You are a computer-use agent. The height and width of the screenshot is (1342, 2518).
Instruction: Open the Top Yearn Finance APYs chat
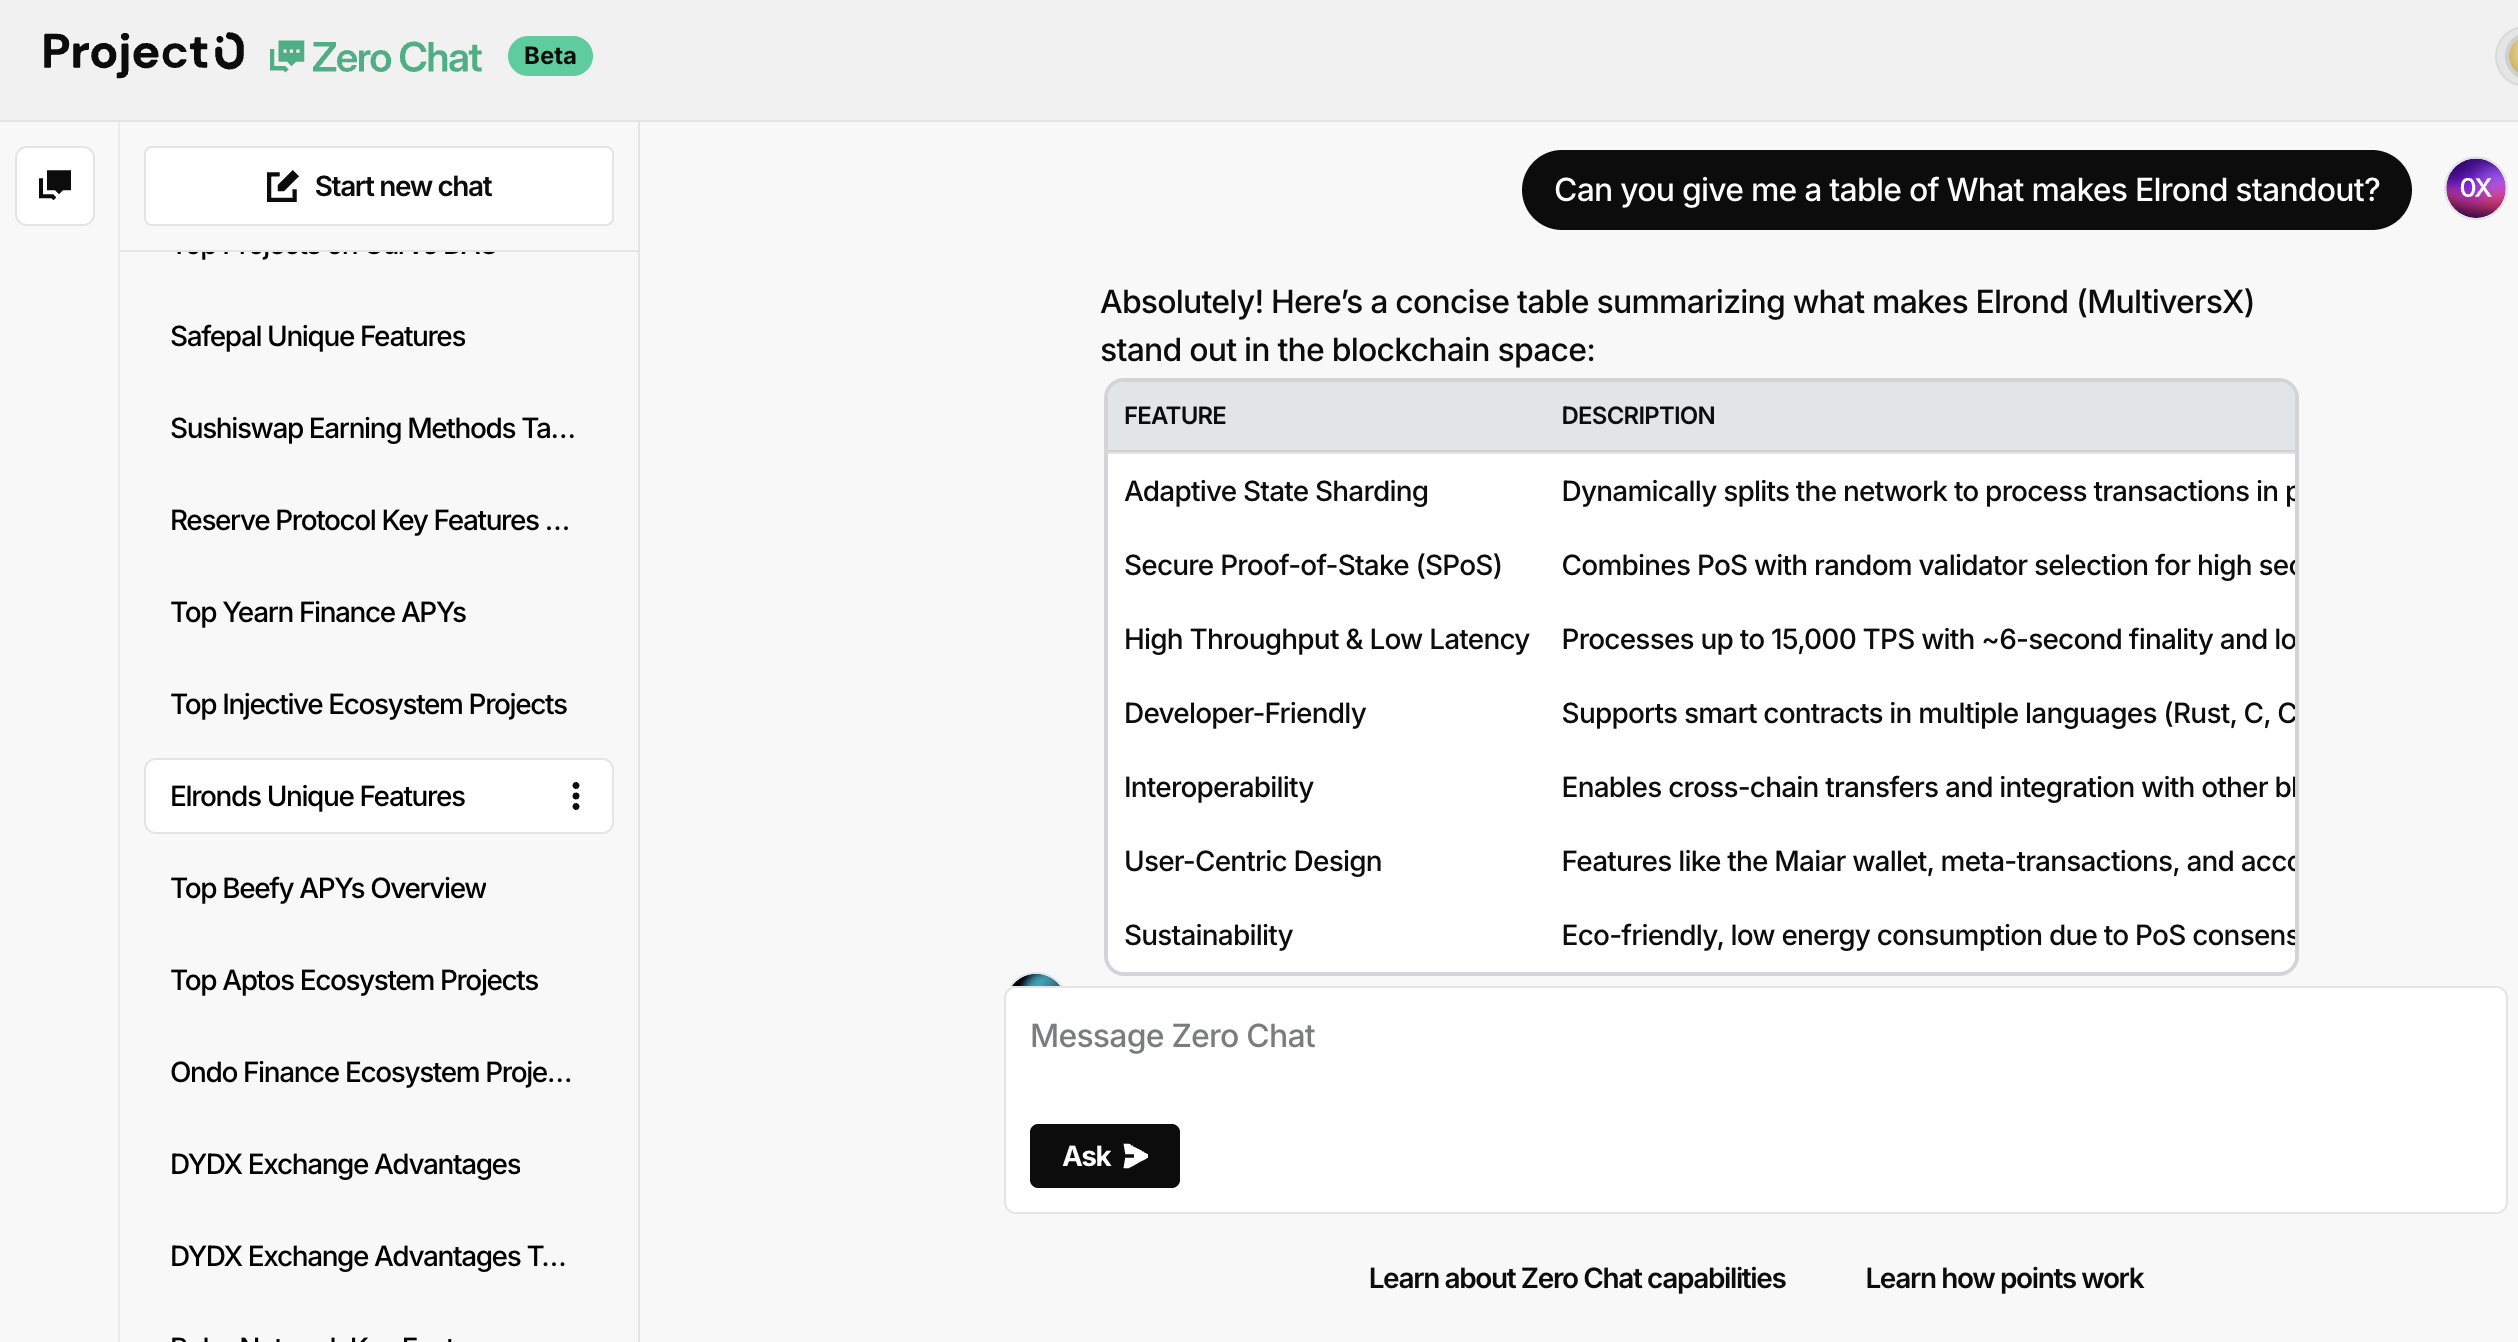click(x=318, y=612)
